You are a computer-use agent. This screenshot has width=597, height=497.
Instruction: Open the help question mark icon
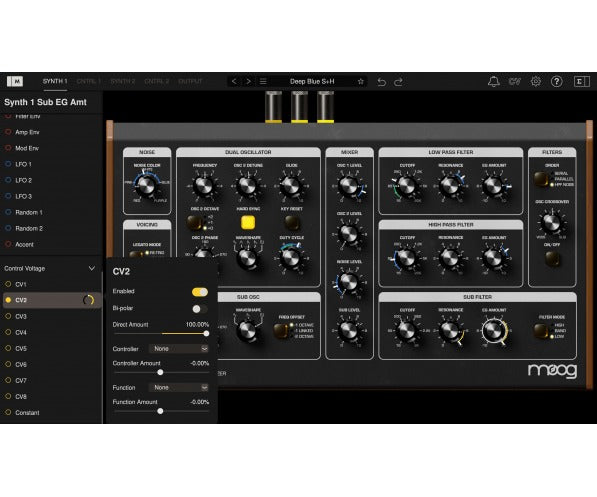(x=557, y=82)
